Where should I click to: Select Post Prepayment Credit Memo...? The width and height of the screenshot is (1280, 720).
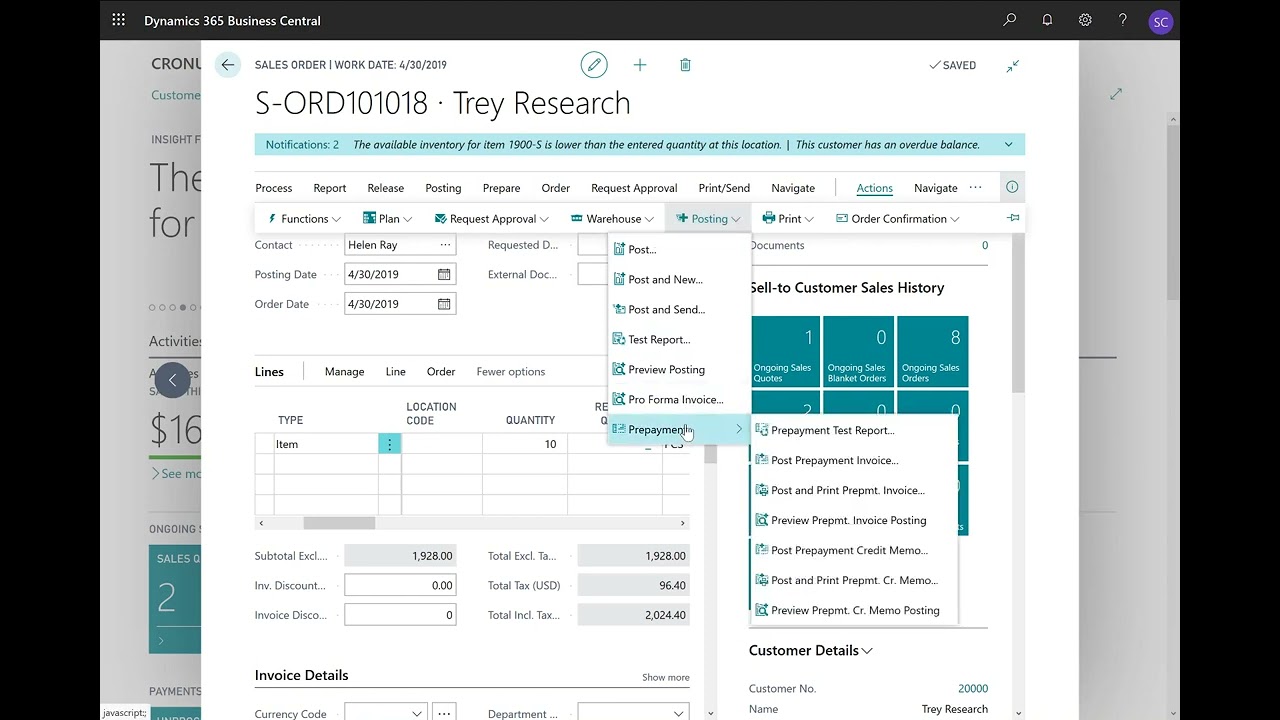click(x=853, y=550)
